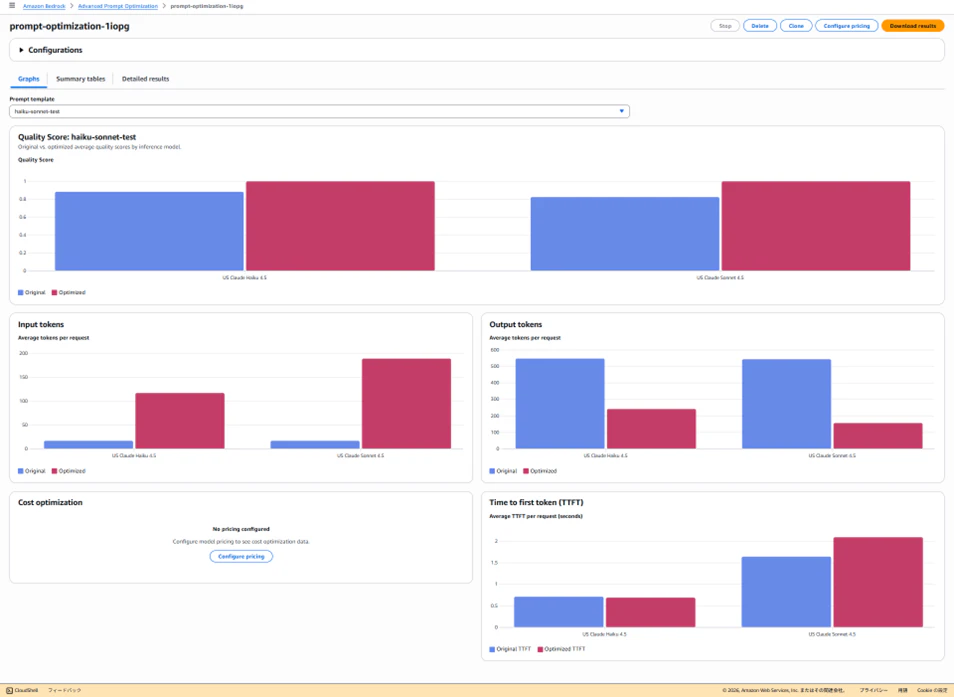Go to the Amazon Bedrock breadcrumb link

[44, 6]
